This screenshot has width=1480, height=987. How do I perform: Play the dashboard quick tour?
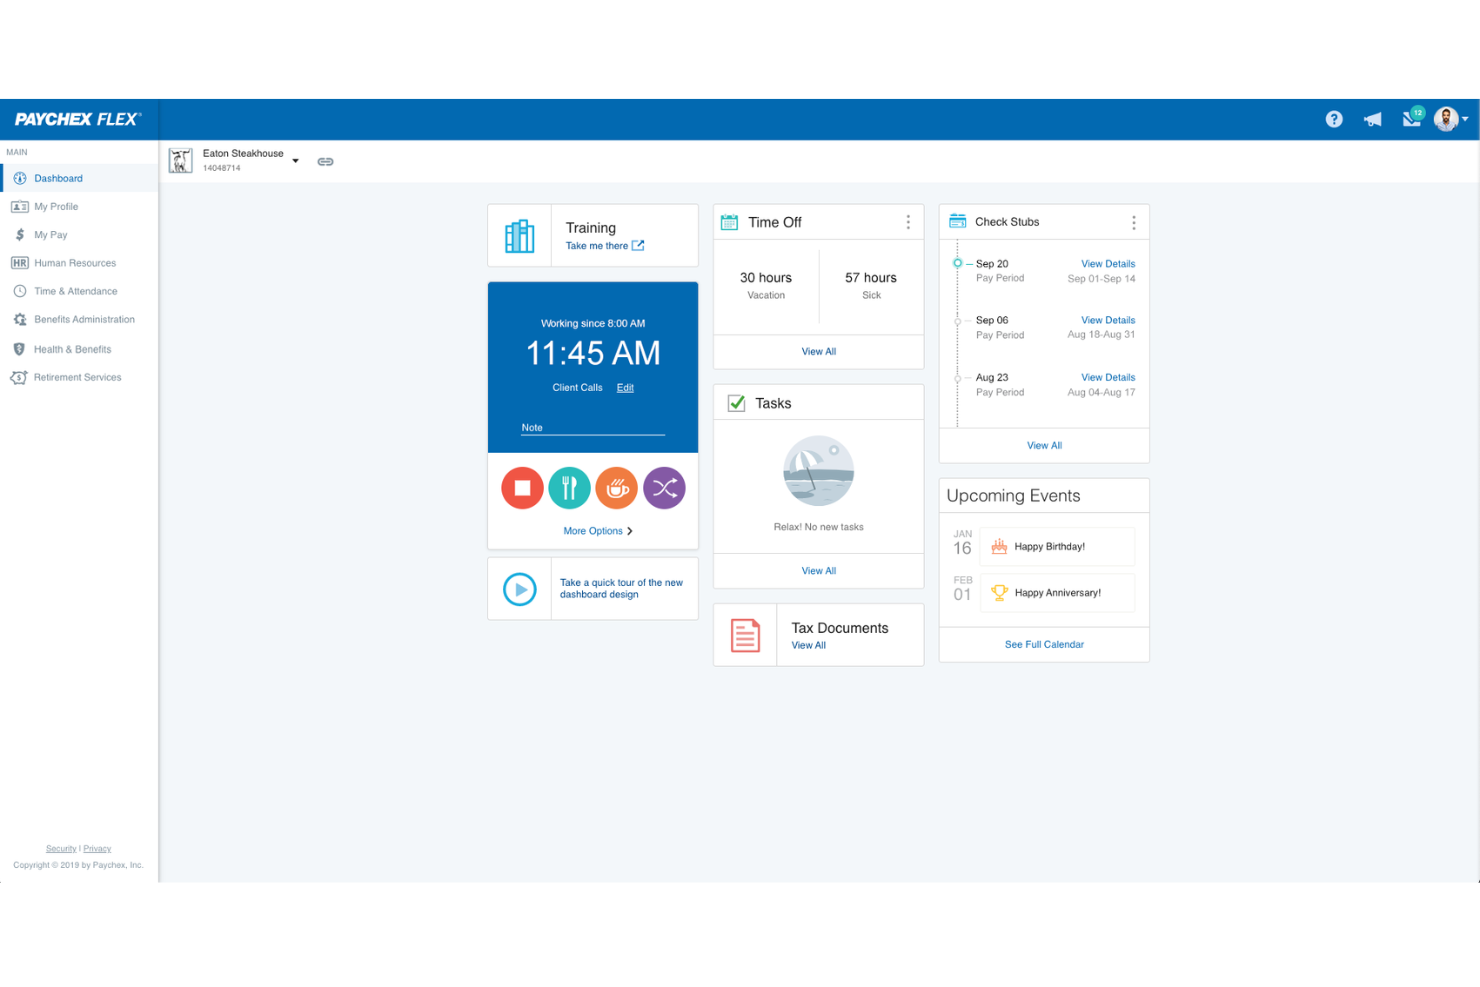click(x=519, y=589)
